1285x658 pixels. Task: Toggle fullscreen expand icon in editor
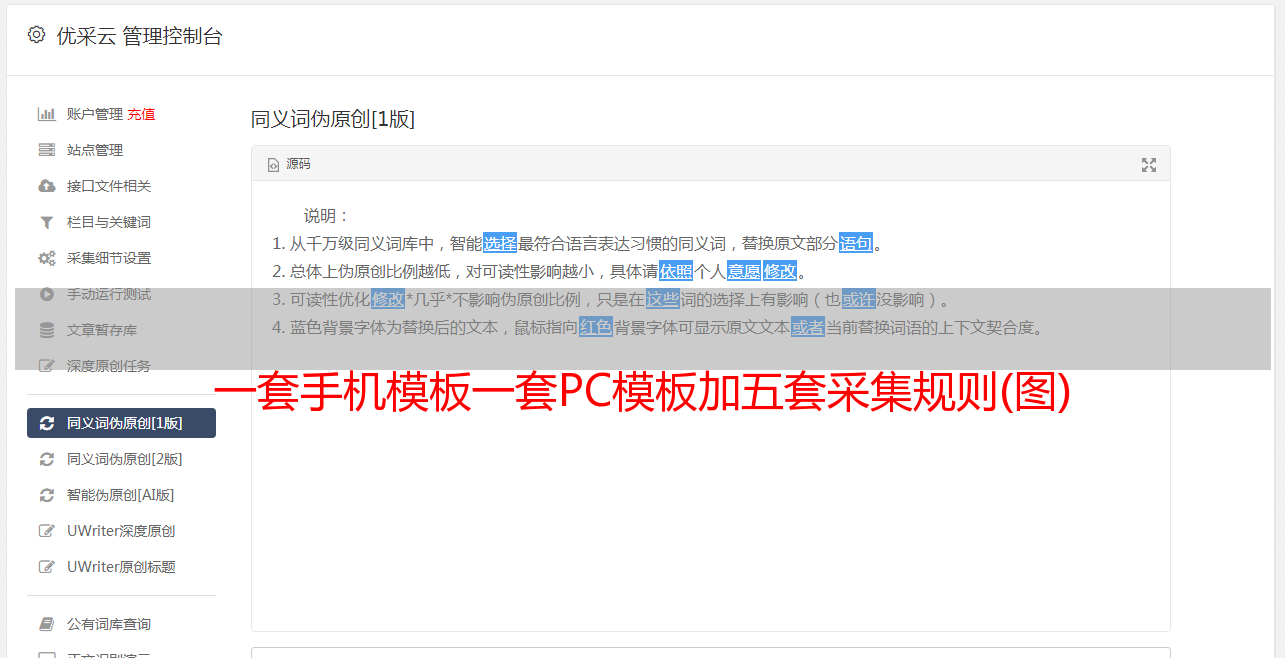pyautogui.click(x=1149, y=165)
